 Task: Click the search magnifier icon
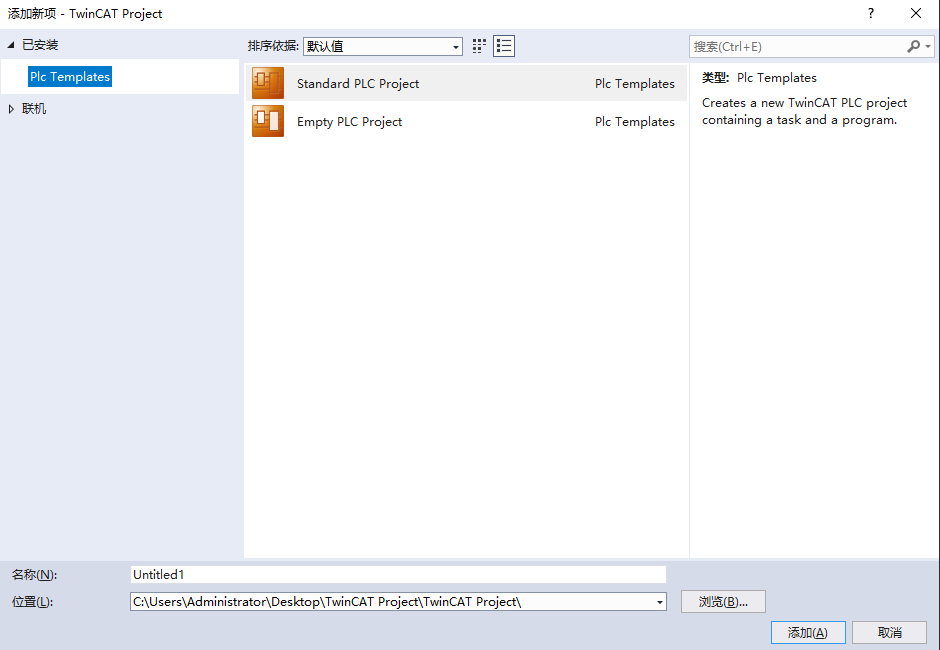pyautogui.click(x=914, y=46)
